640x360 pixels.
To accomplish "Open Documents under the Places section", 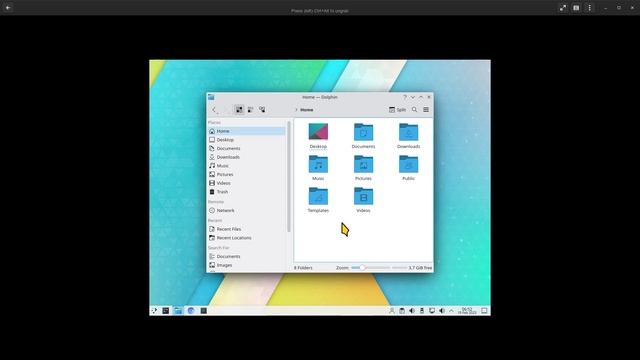I will point(247,148).
